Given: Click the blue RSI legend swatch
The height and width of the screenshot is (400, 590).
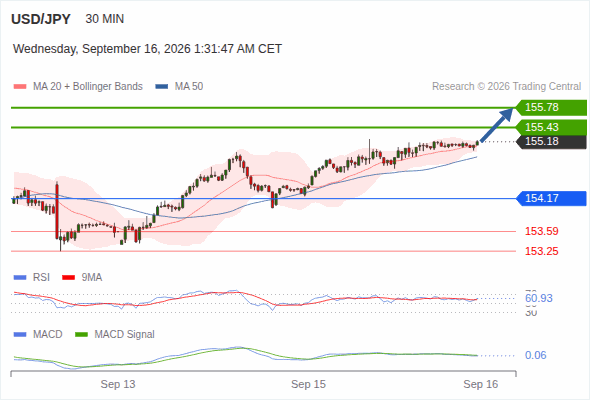Looking at the screenshot, I should click(20, 278).
